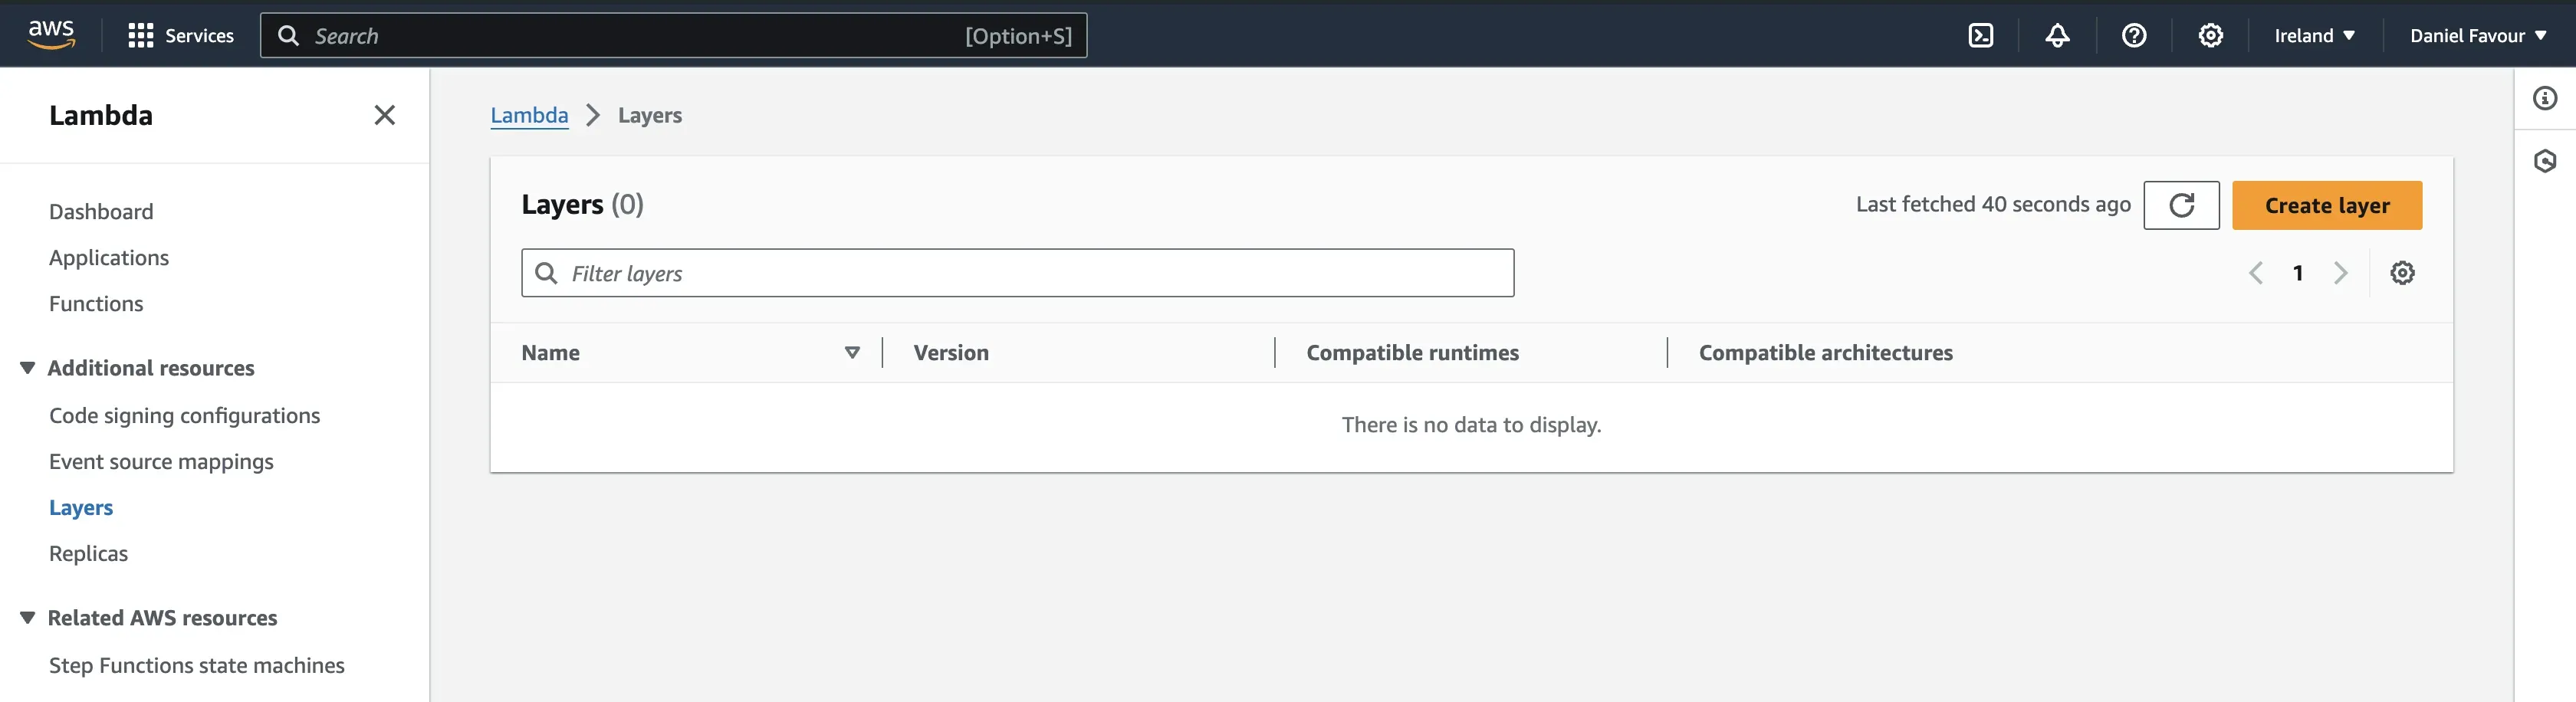The image size is (2576, 702).
Task: Click 'There is no data to display.'
Action: pos(1471,425)
